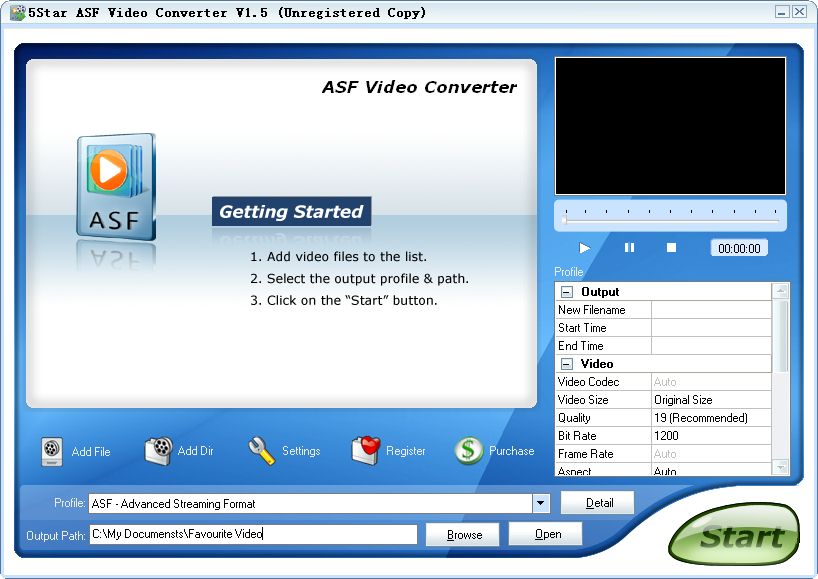Click the large ASF logo image

[x=116, y=187]
